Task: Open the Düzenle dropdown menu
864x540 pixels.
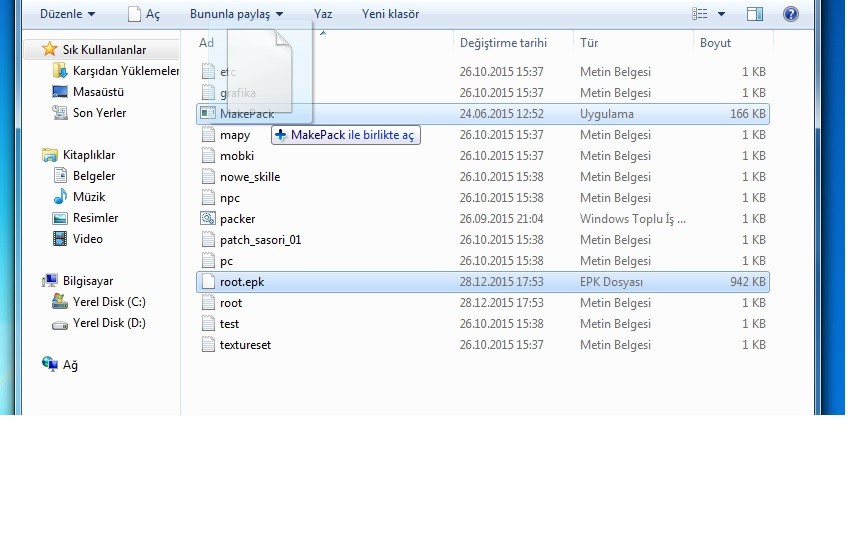Action: 67,14
